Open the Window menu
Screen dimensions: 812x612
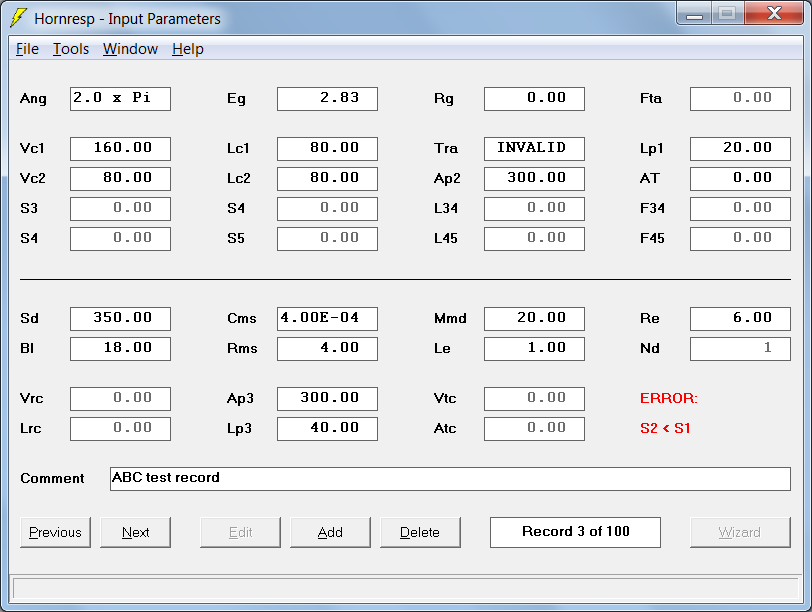pos(130,49)
